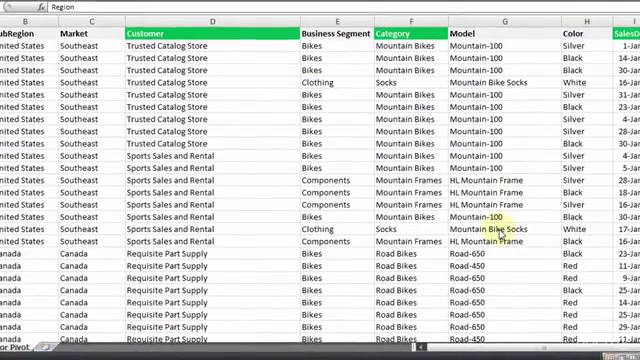Select column E header

point(337,21)
